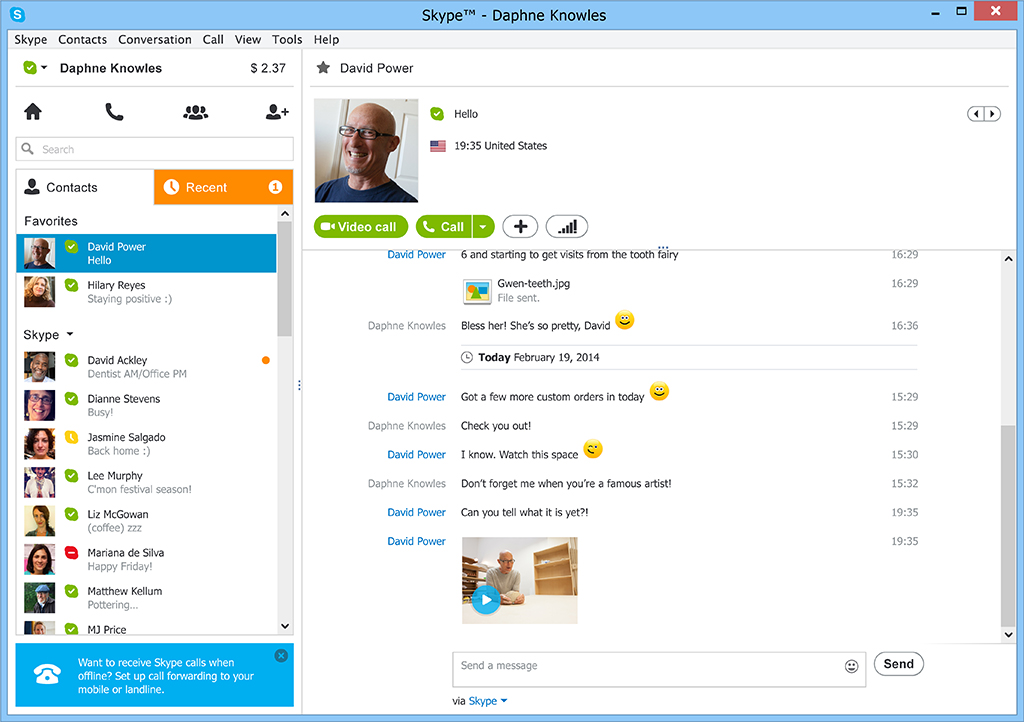Open the Conversation menu
Screen dimensions: 1024x722
pyautogui.click(x=155, y=39)
